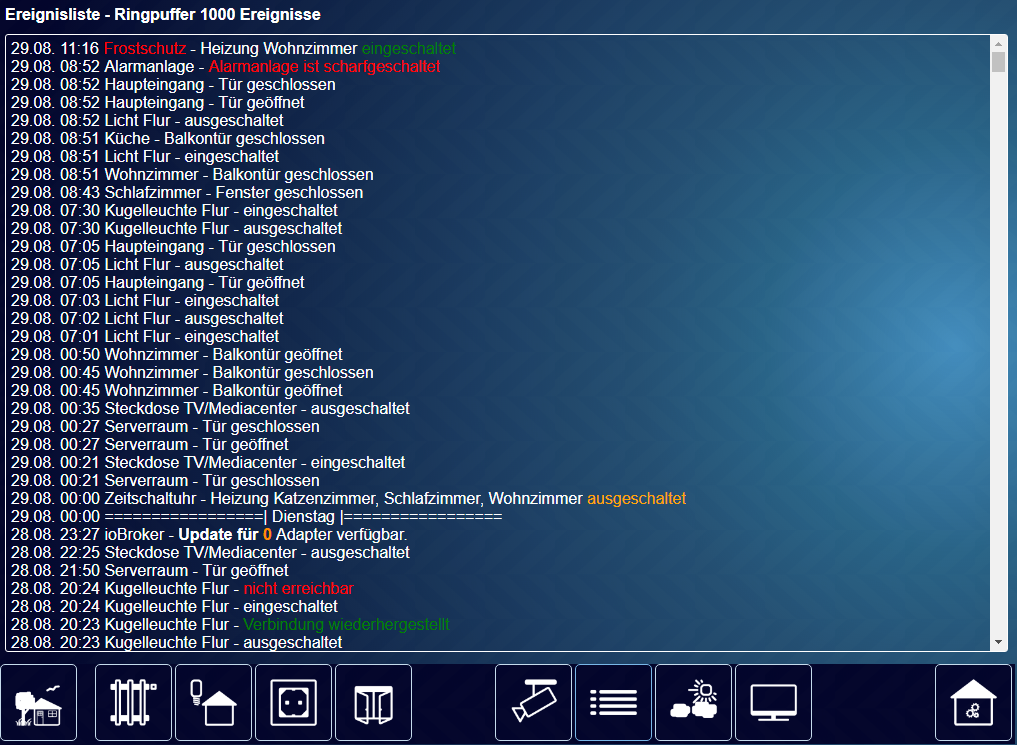Screen dimensions: 1017x745
Task: Open the TV monitor page
Action: (x=773, y=702)
